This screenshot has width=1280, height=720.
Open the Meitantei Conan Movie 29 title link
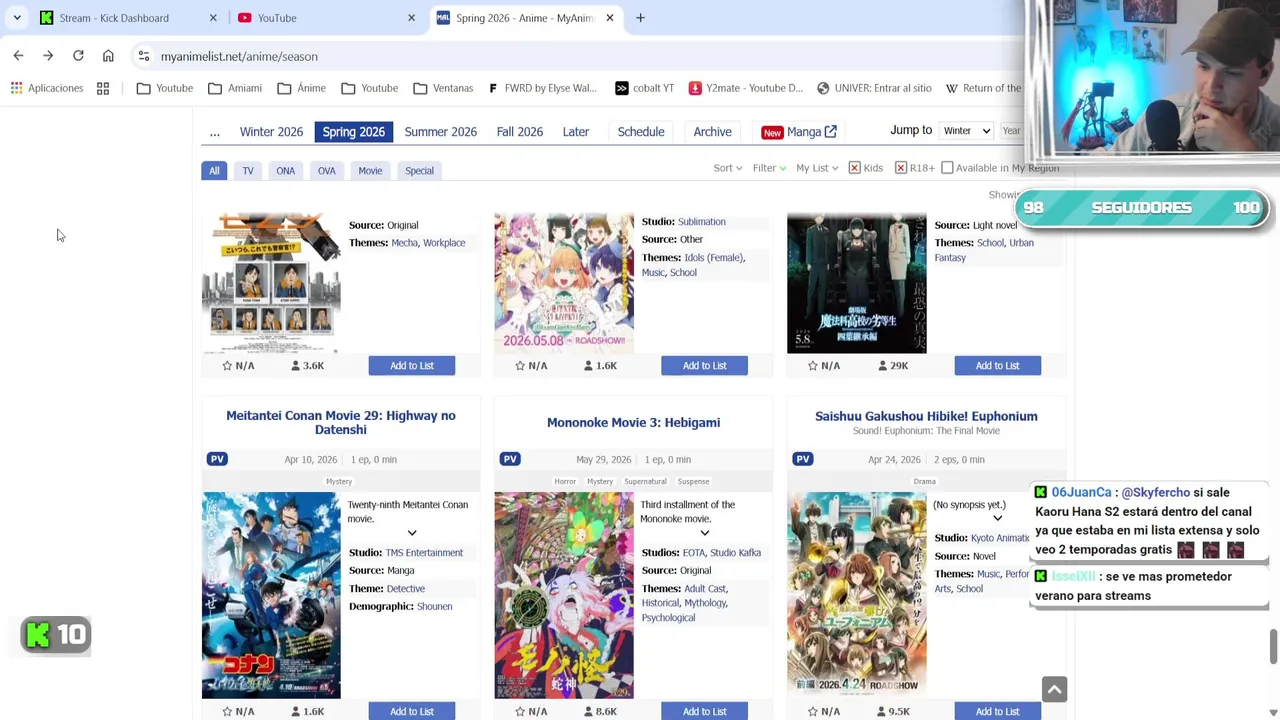pos(341,422)
